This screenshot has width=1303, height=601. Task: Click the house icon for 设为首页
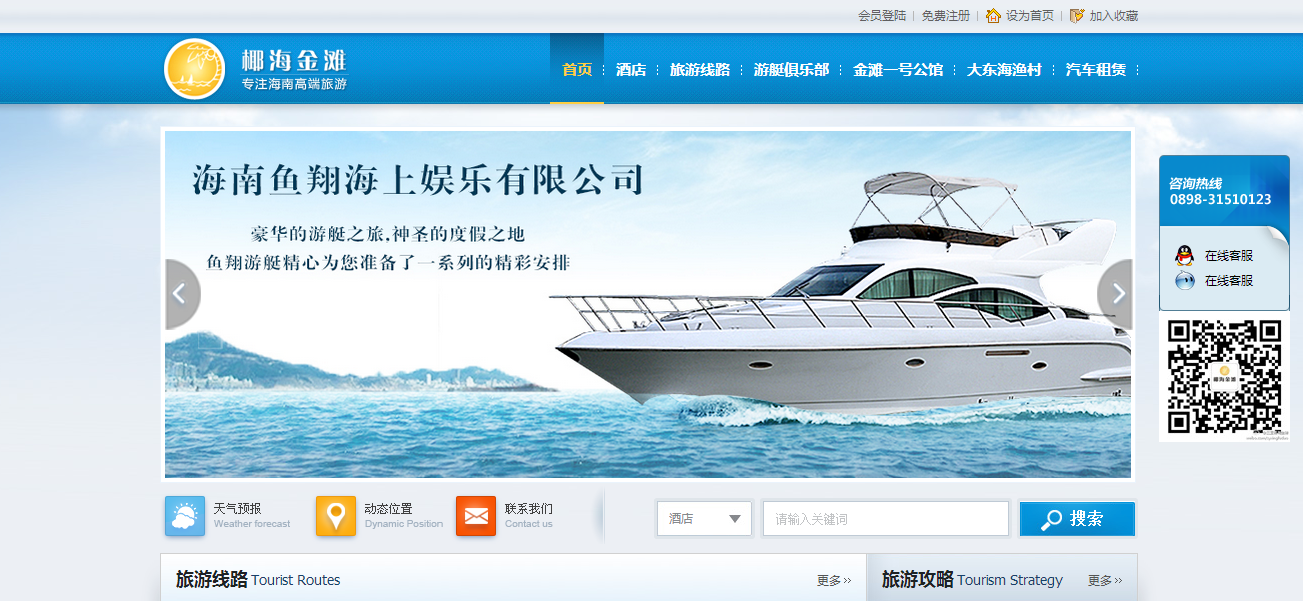[993, 16]
